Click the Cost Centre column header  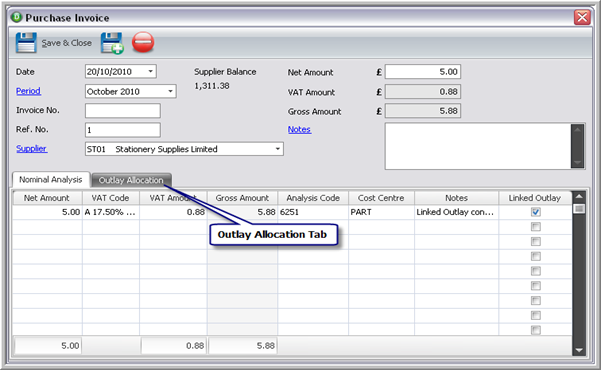[x=381, y=198]
